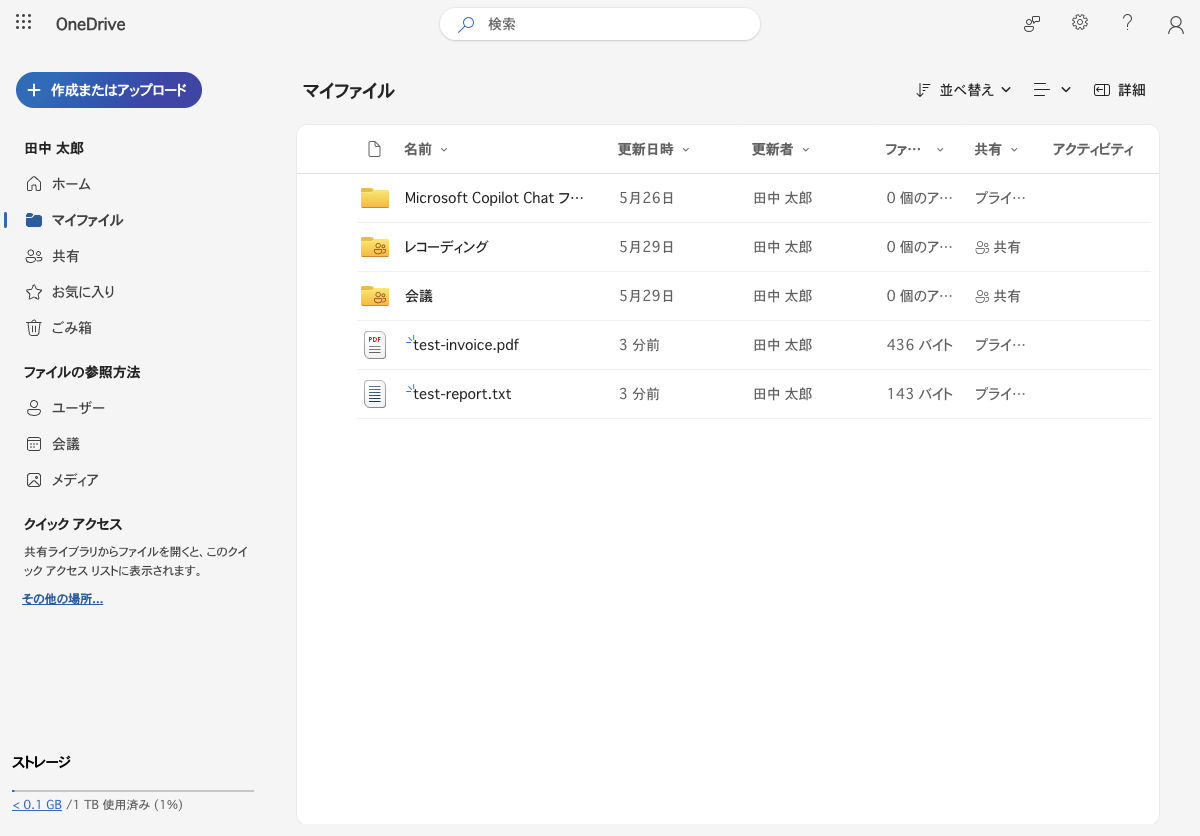Open the account profile icon
This screenshot has width=1200, height=836.
pyautogui.click(x=1176, y=24)
